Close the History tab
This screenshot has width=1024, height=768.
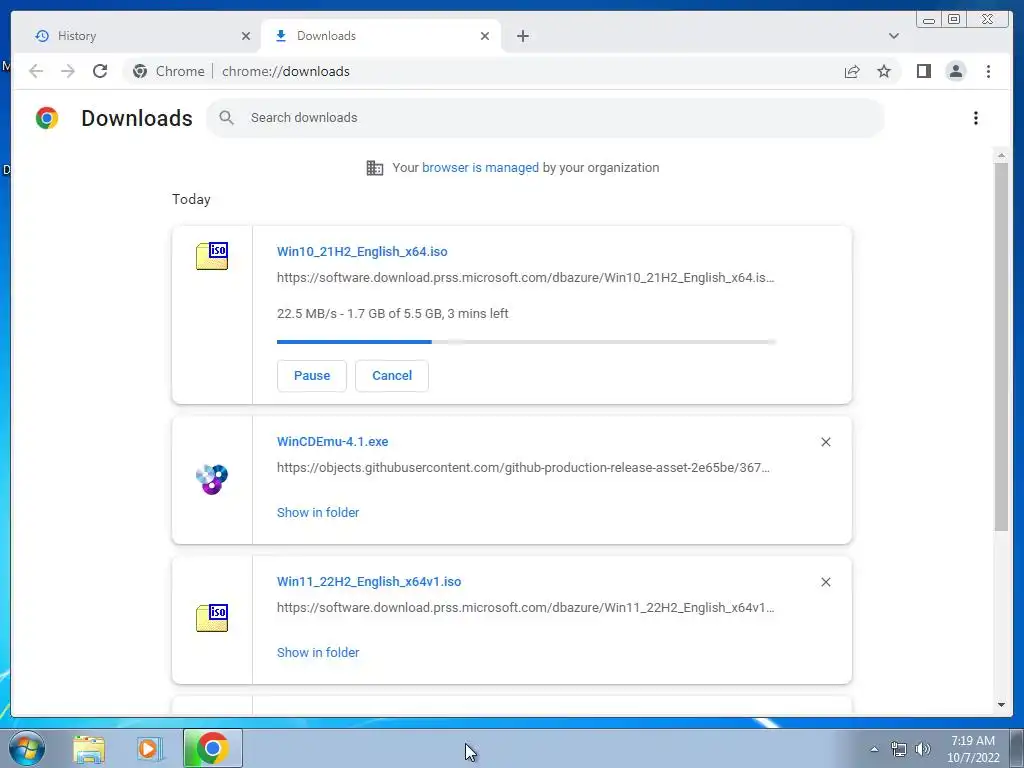pyautogui.click(x=246, y=36)
